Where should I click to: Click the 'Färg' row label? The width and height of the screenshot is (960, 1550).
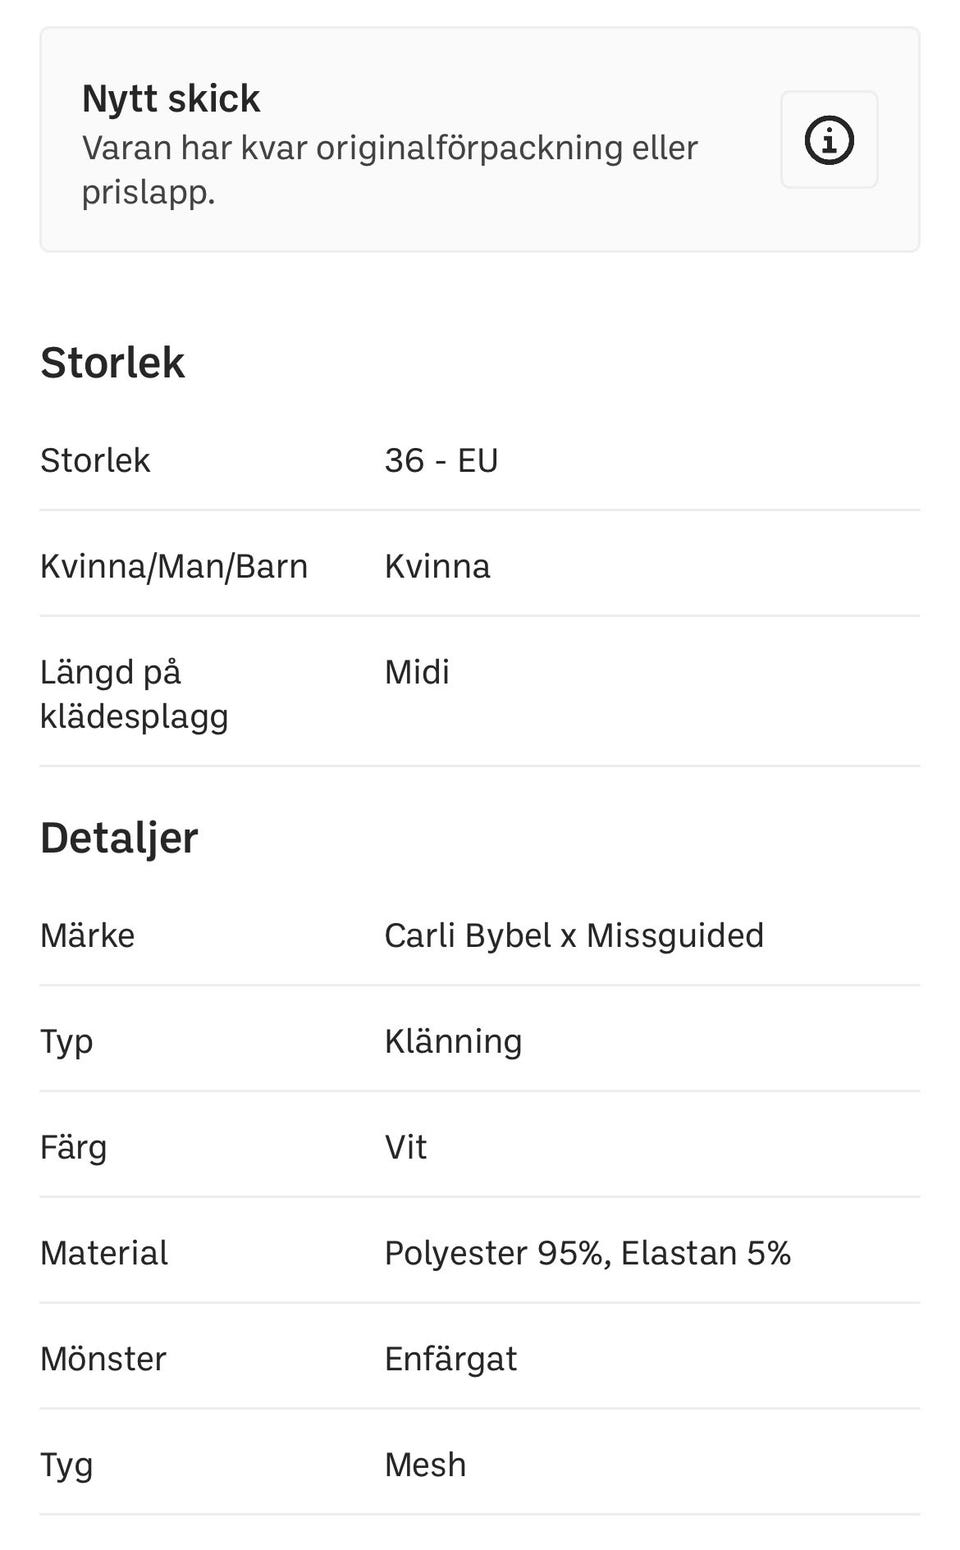(x=73, y=1147)
